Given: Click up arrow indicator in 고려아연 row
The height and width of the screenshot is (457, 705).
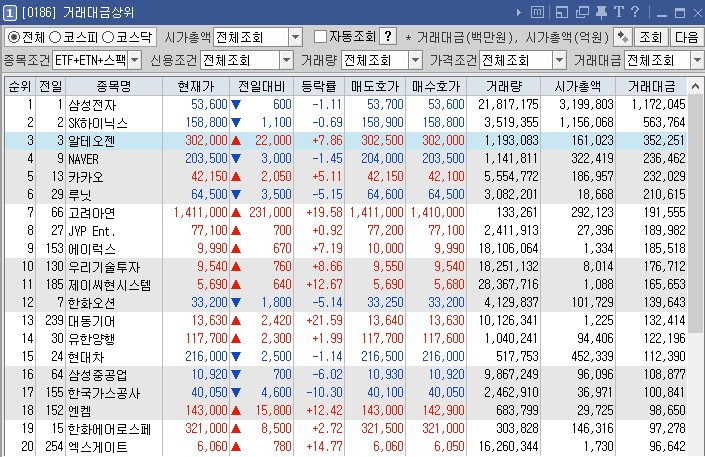Looking at the screenshot, I should click(236, 213).
